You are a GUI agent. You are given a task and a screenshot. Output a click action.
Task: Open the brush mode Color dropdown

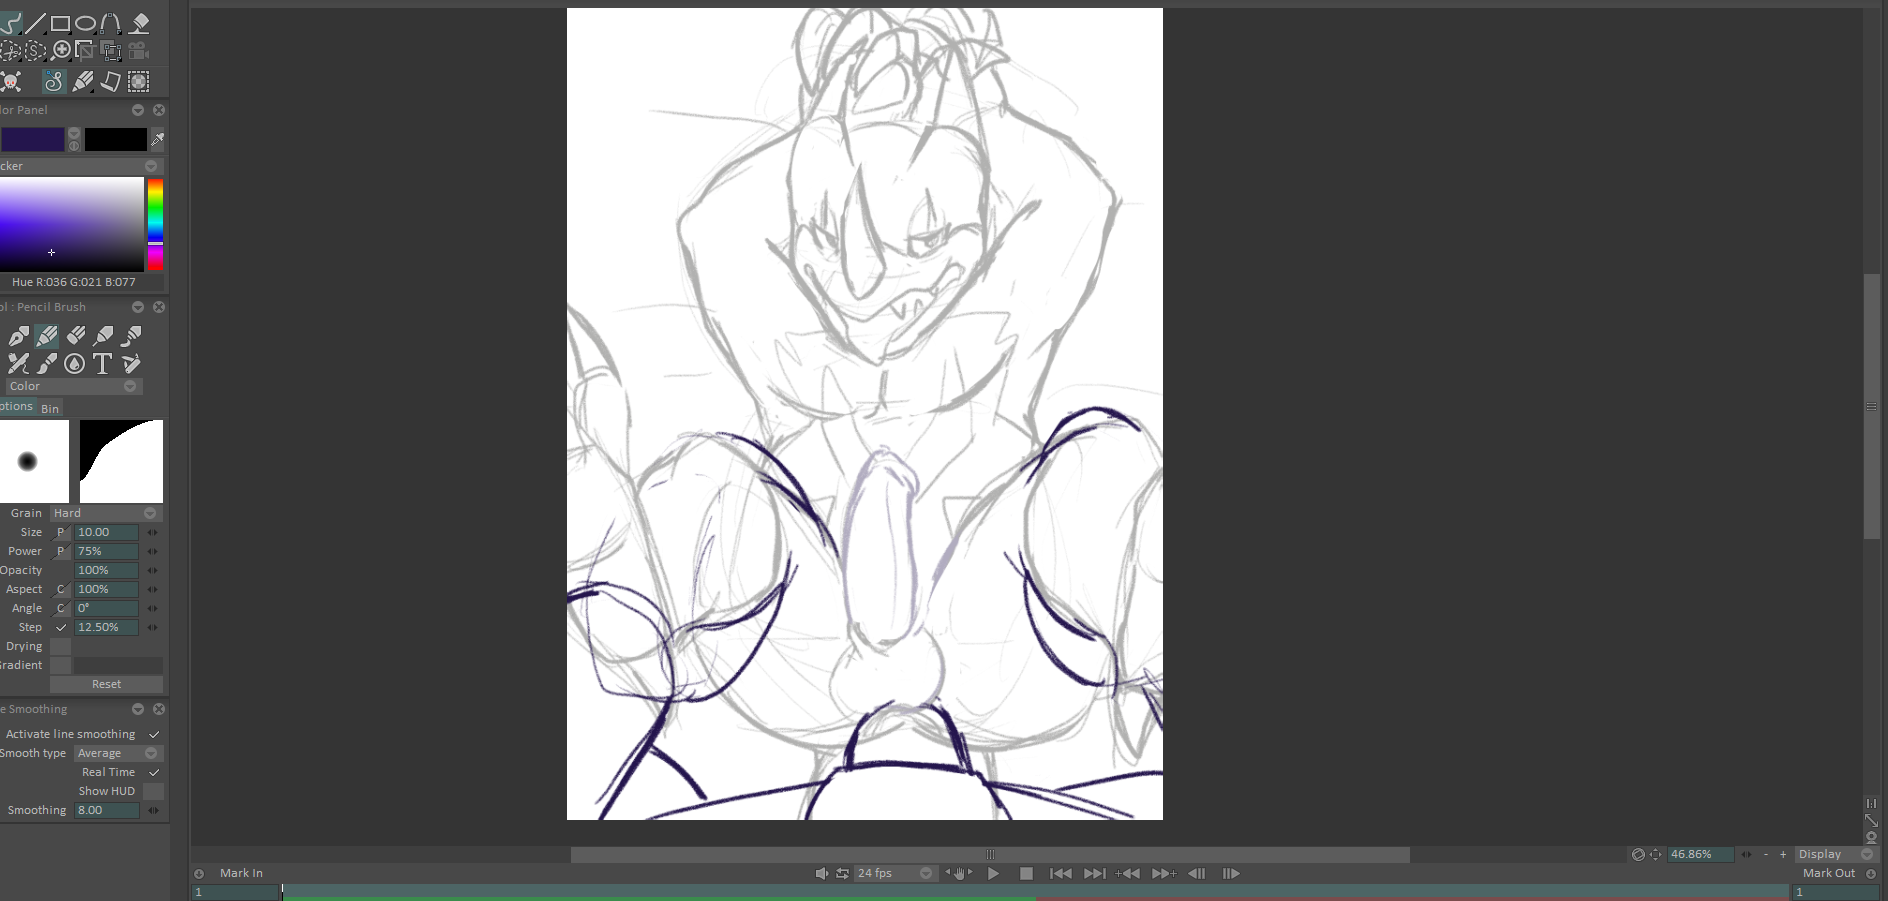(72, 386)
